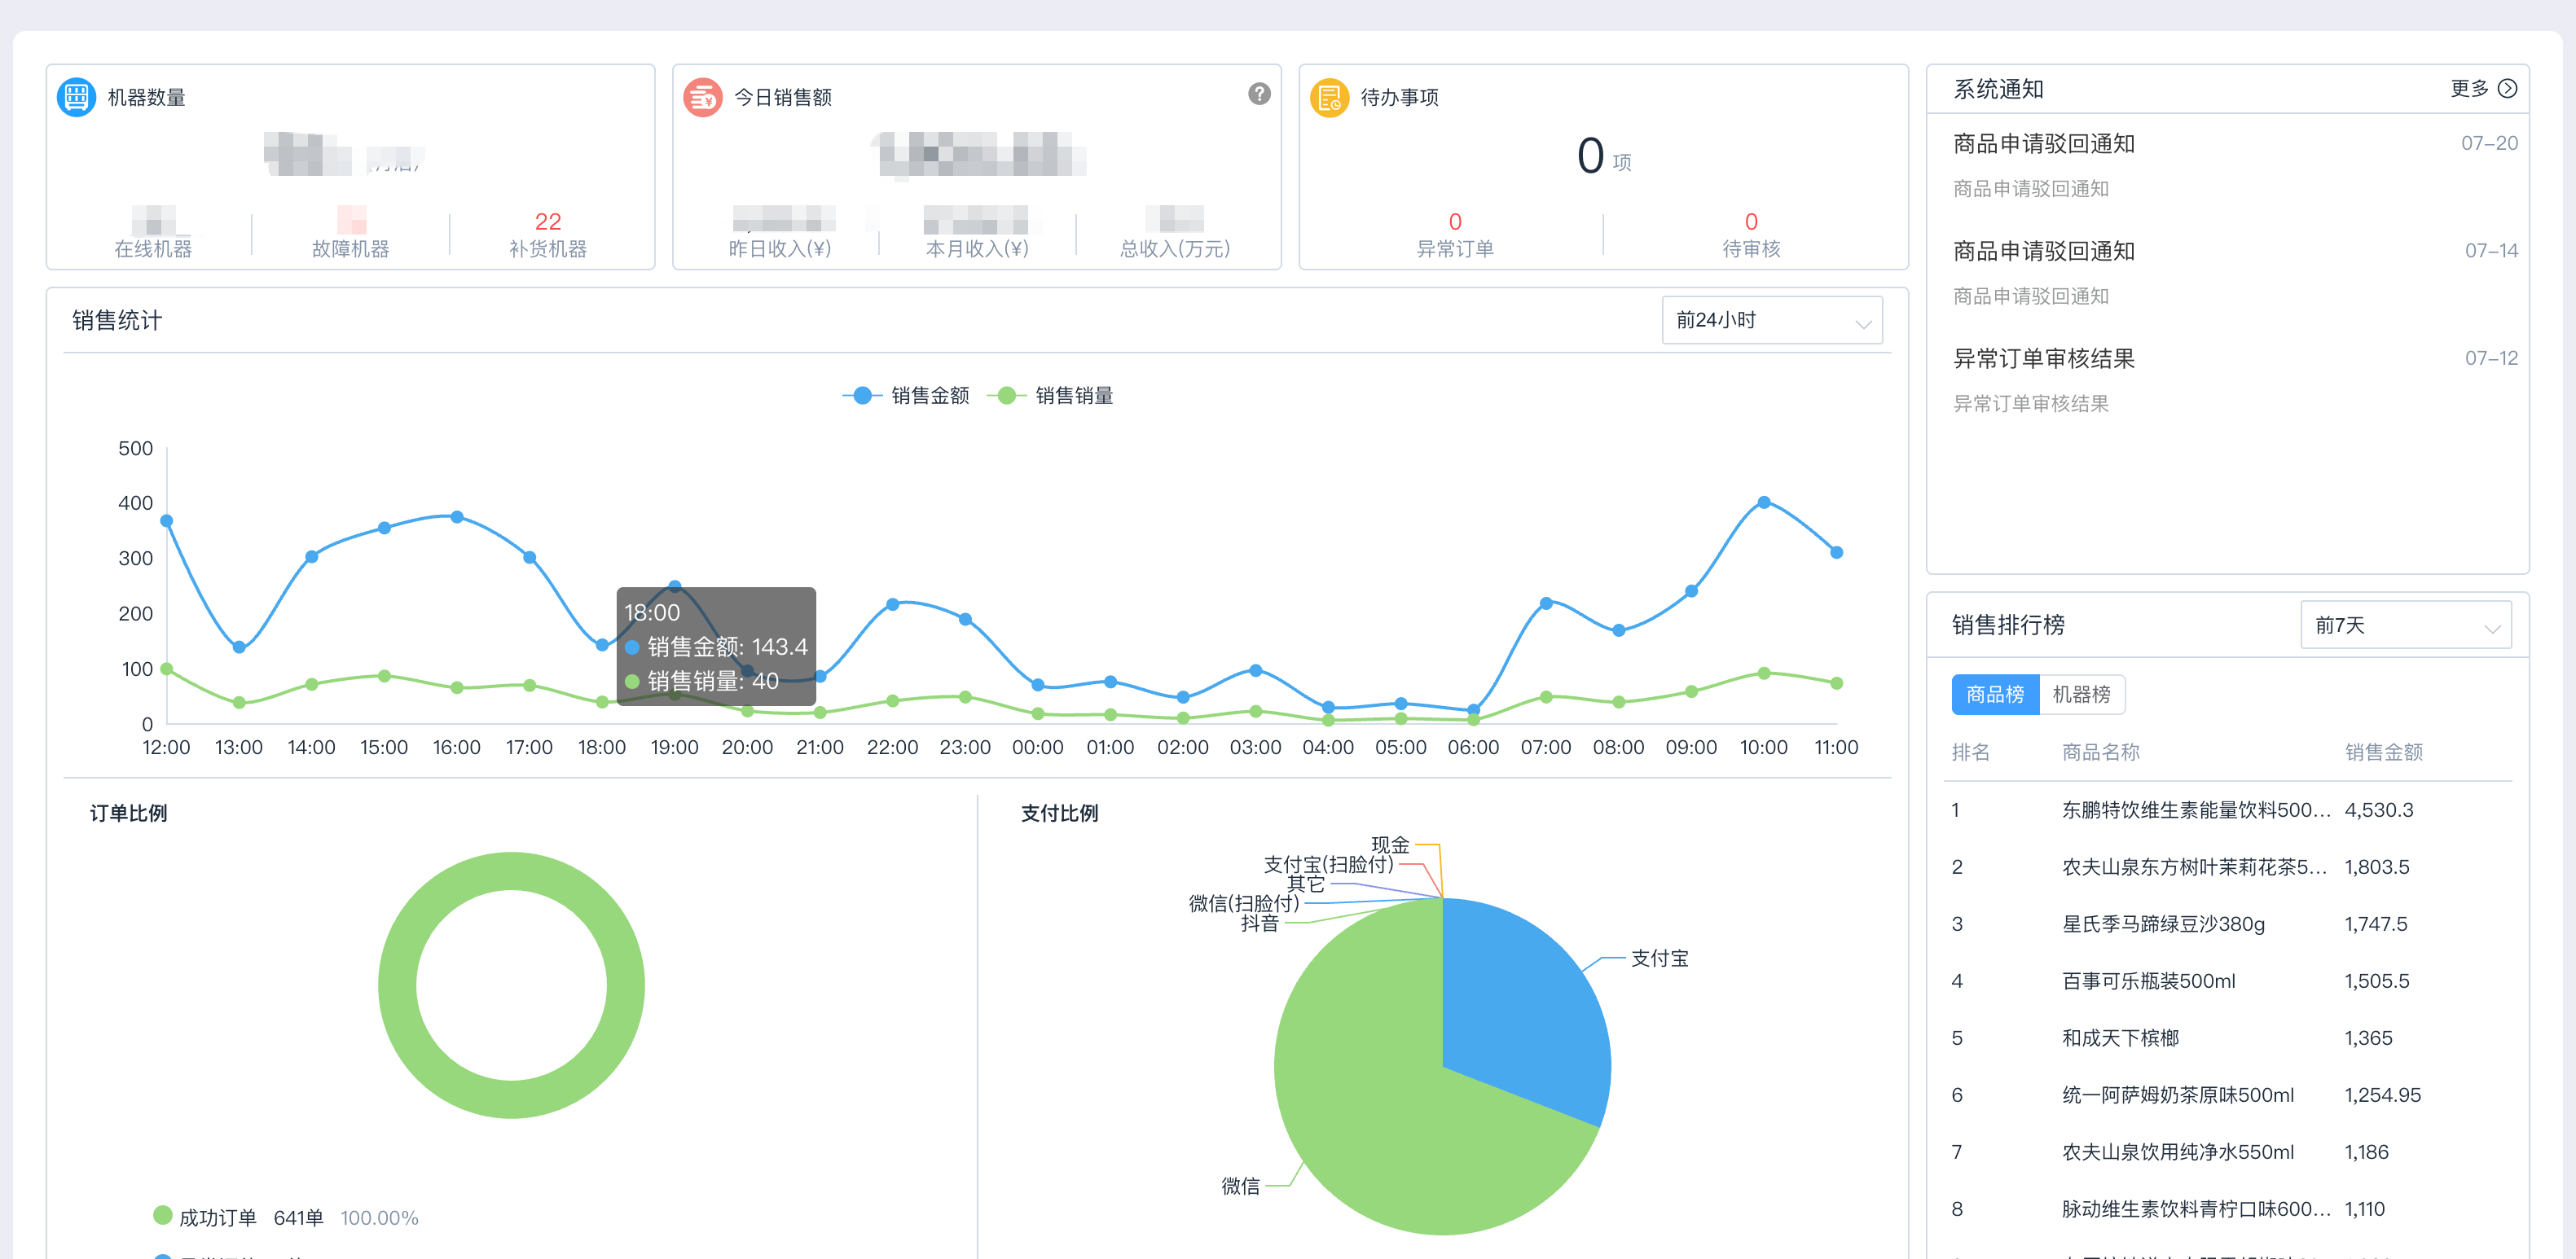Image resolution: width=2576 pixels, height=1259 pixels.
Task: Click the 4,530.3 sales amount value
Action: tap(2379, 810)
